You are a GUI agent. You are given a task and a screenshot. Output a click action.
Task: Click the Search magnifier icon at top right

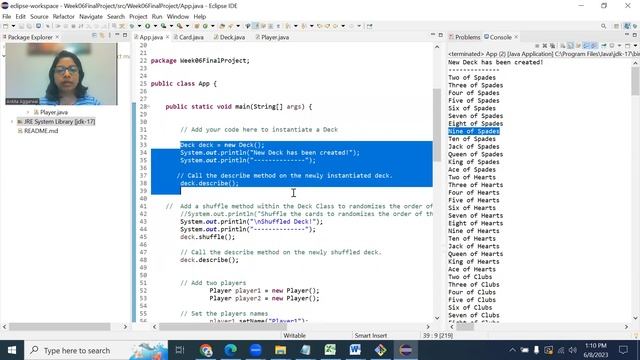[603, 26]
